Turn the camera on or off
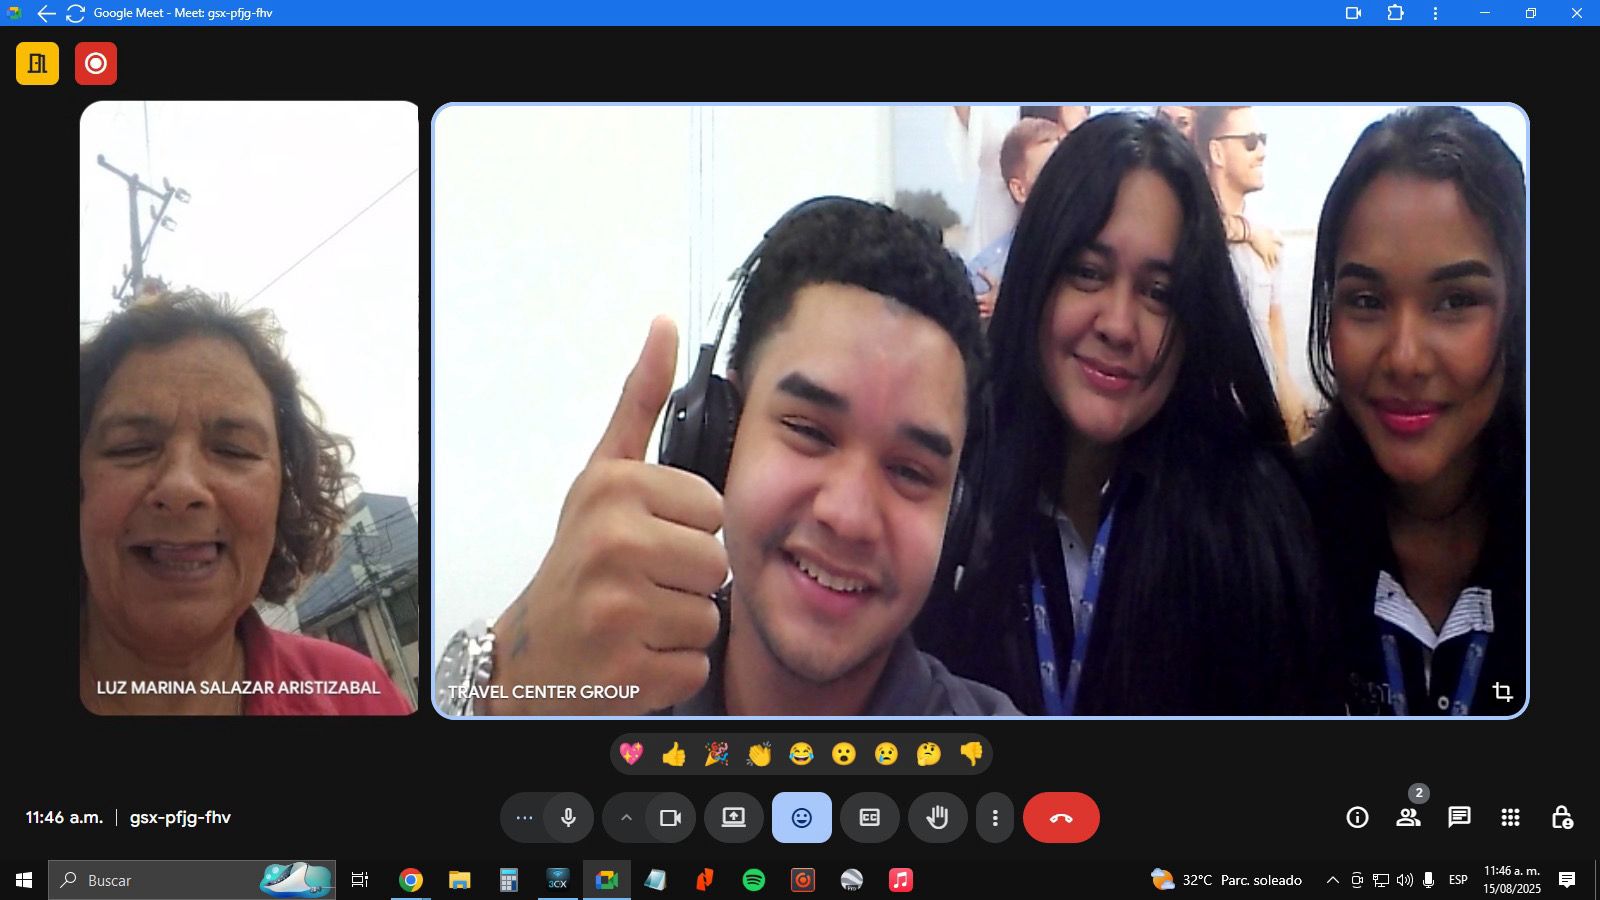1600x900 pixels. pos(670,818)
